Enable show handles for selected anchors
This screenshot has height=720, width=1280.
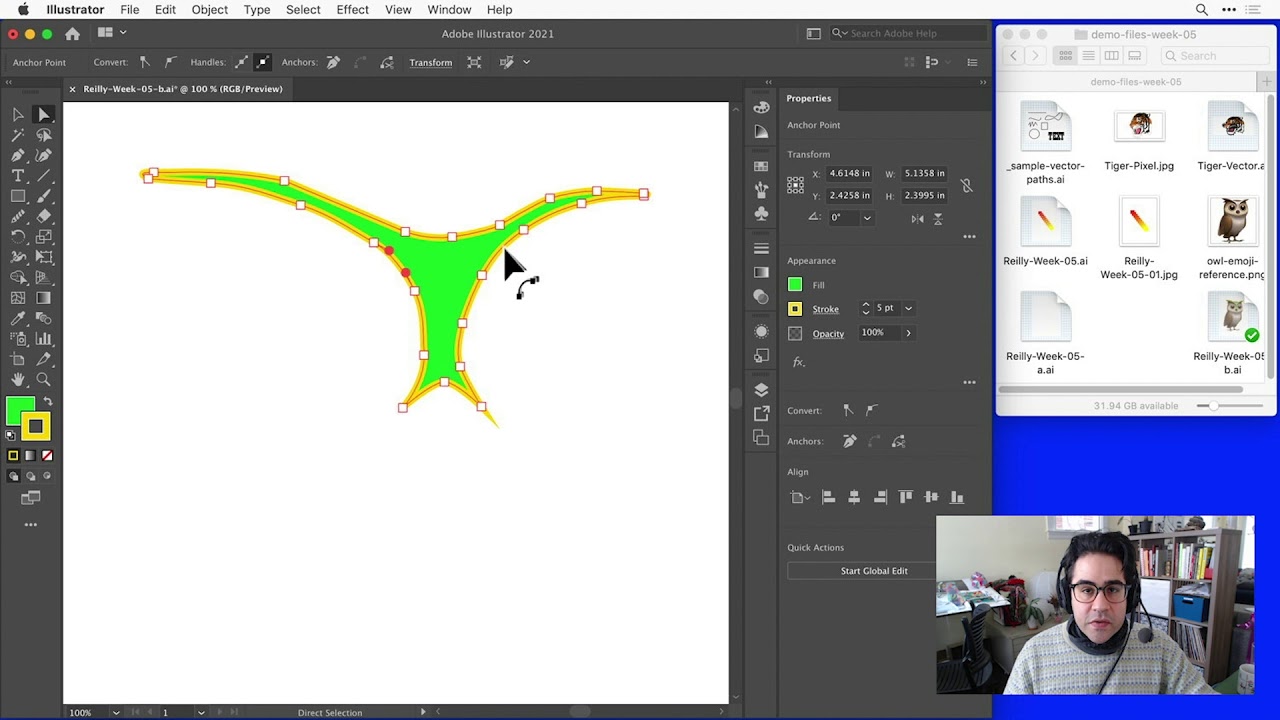coord(242,62)
